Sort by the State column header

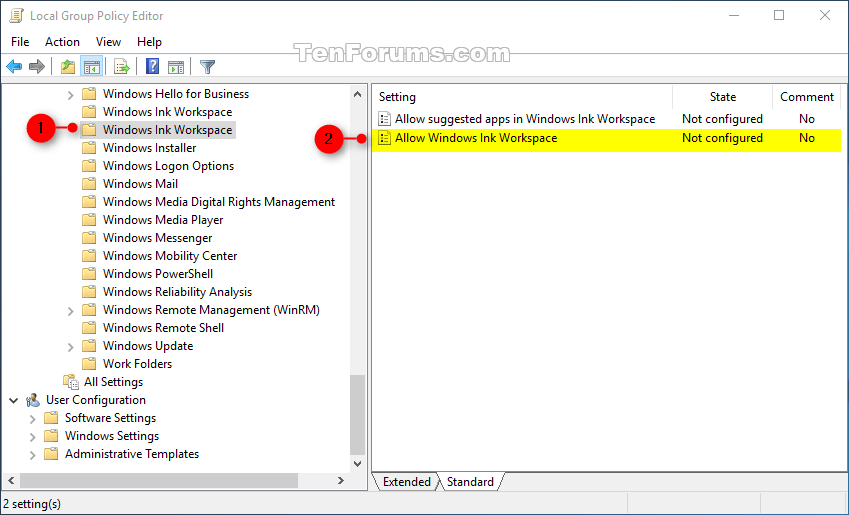click(x=722, y=97)
